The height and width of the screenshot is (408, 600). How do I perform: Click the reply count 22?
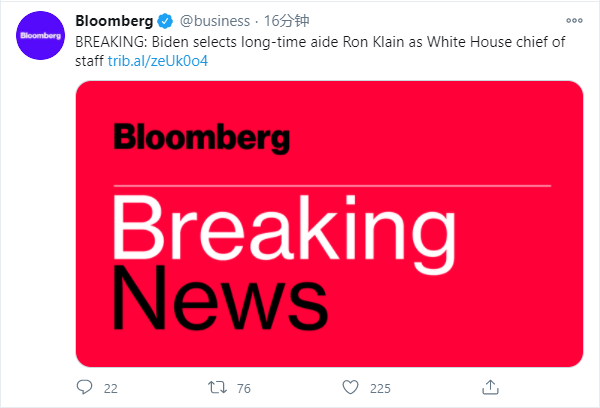point(111,387)
